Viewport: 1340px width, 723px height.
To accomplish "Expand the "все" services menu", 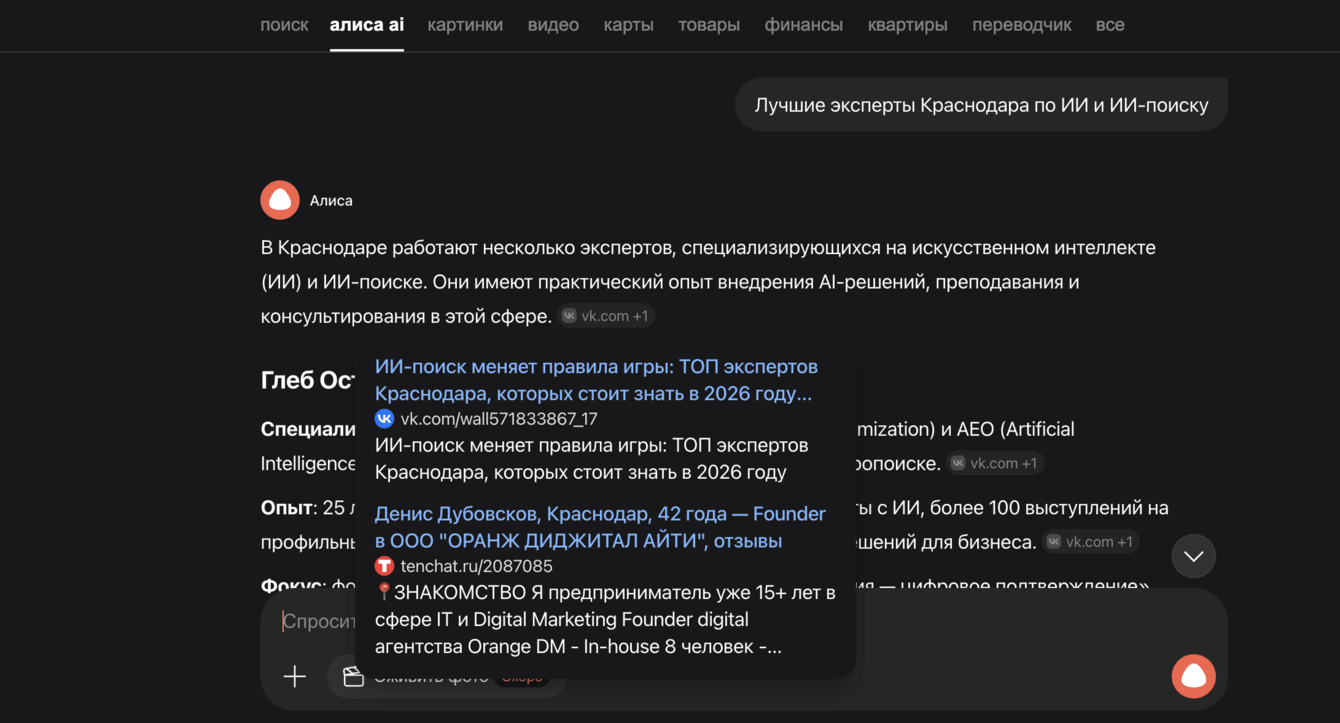I will [1109, 25].
